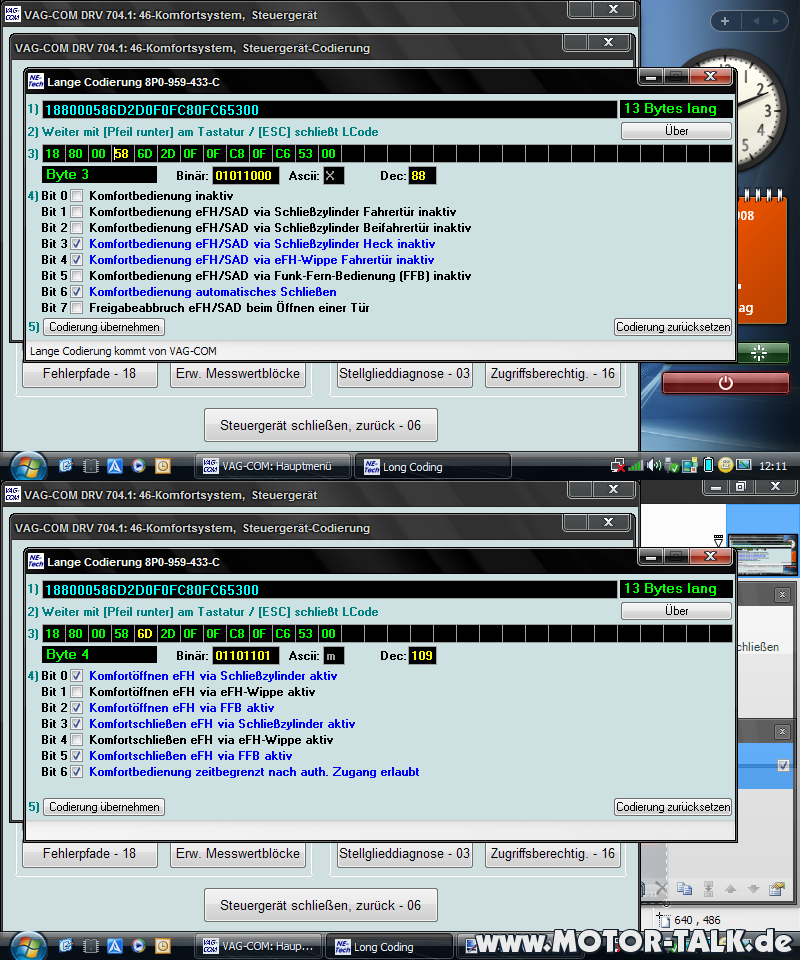This screenshot has width=800, height=960.
Task: Switch to 'Long Coding' on the lower taskbar
Action: [x=389, y=947]
